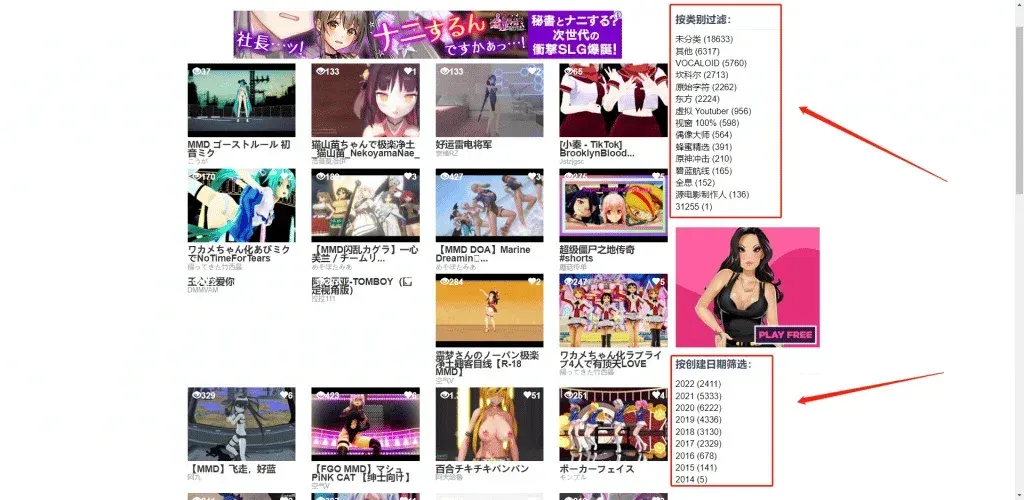Open title link 好运雷电将军
This screenshot has width=1024, height=500.
tap(466, 145)
